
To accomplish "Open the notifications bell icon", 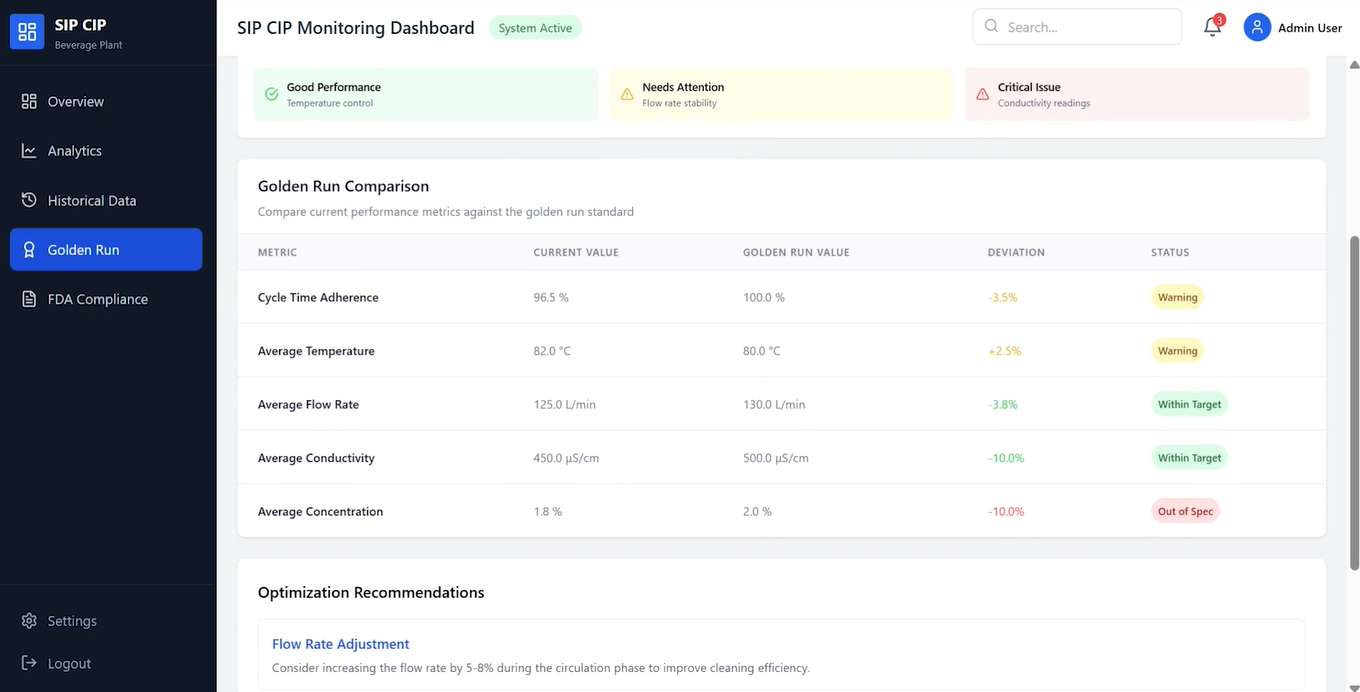I will [x=1212, y=28].
